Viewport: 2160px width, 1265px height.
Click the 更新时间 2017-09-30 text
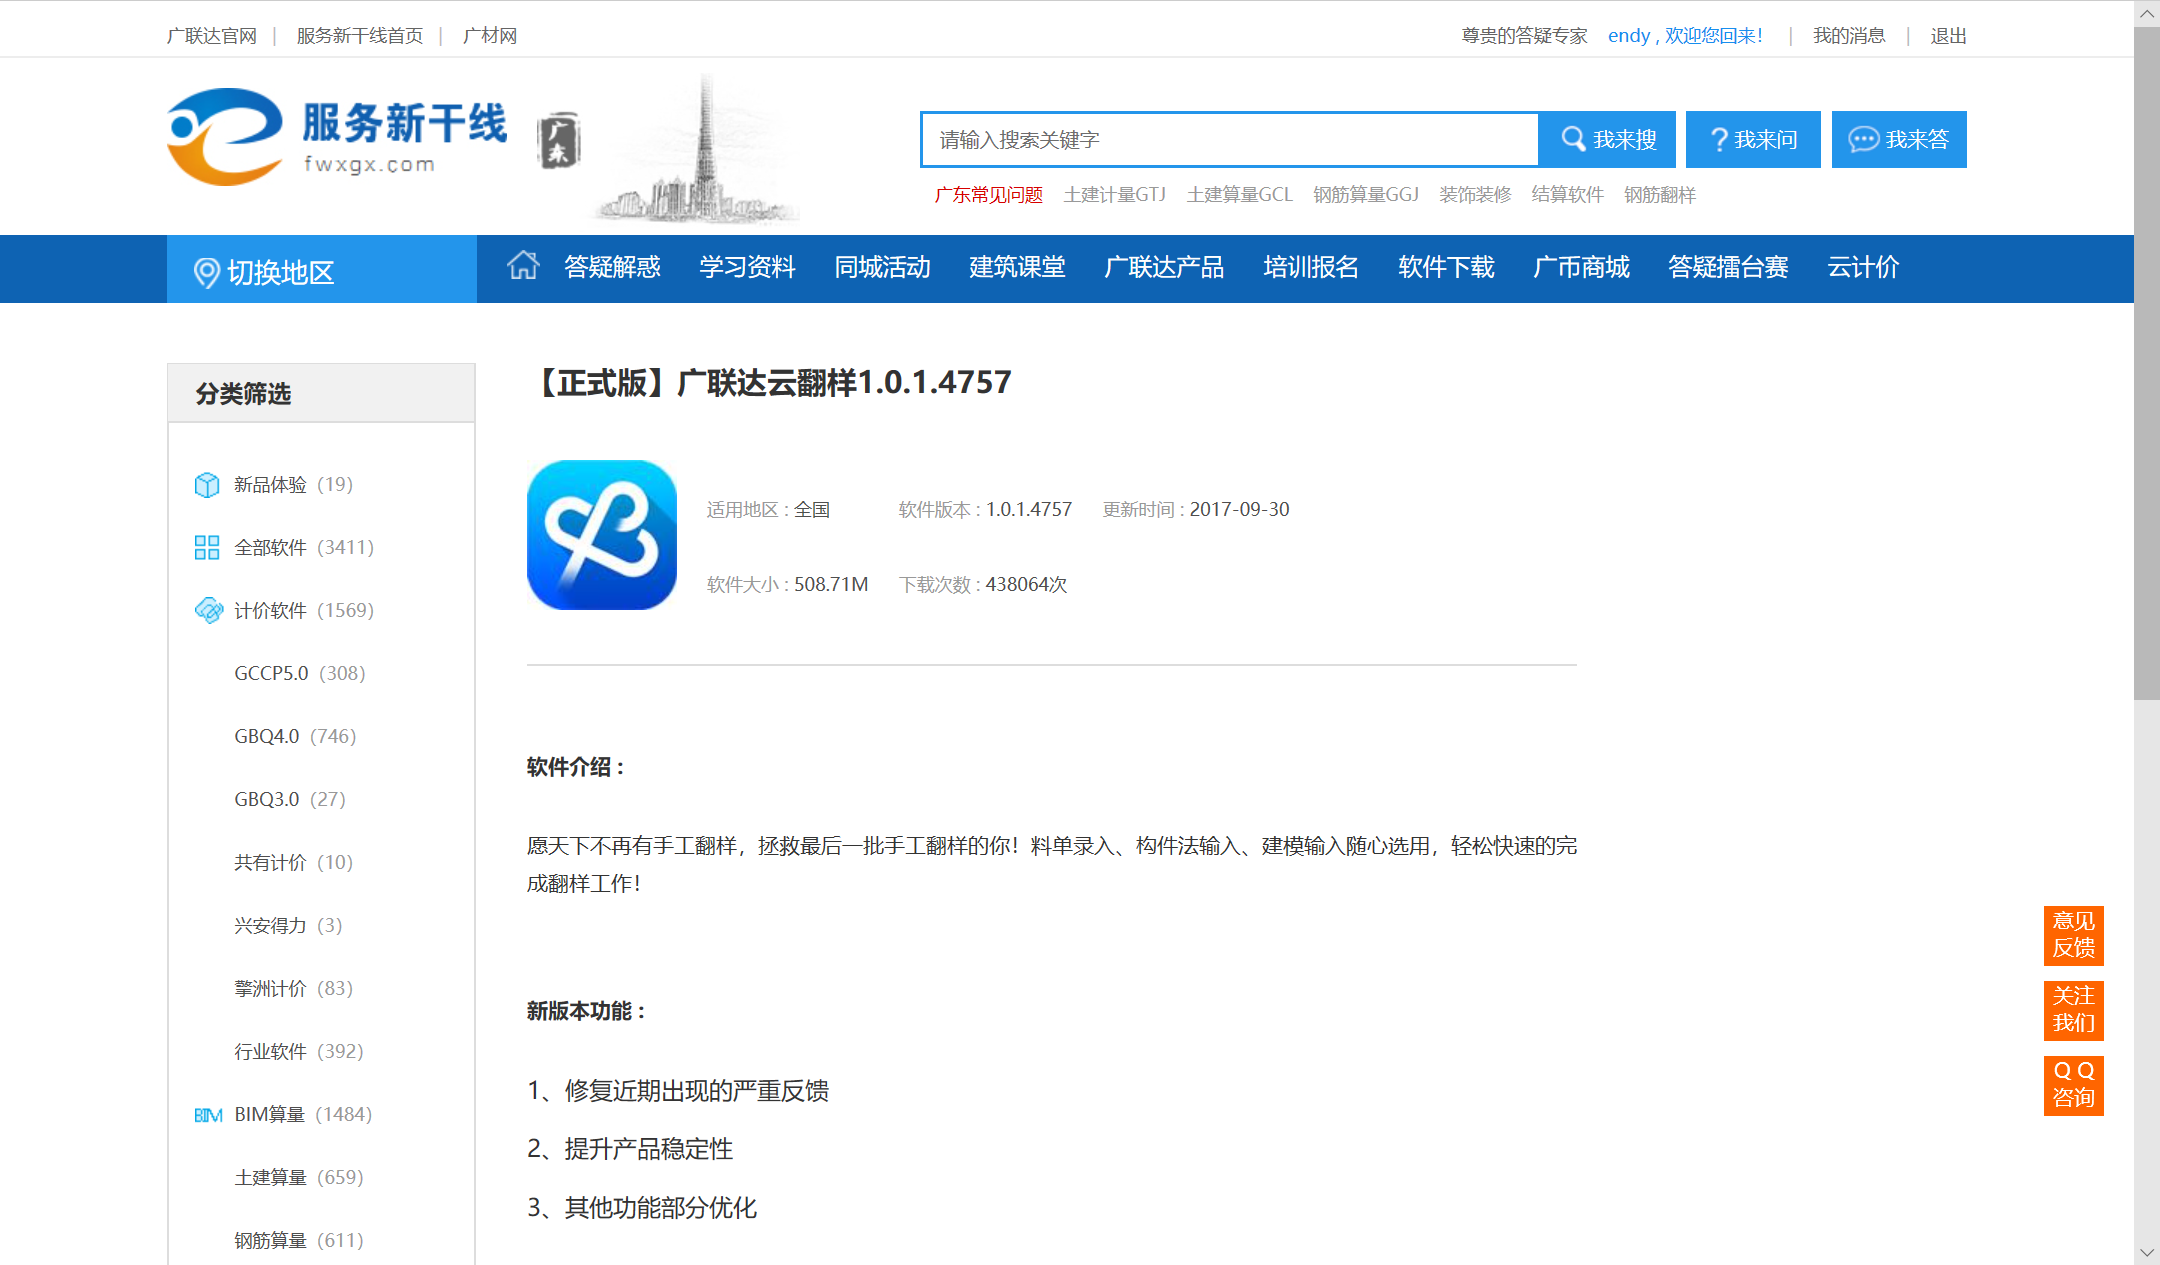coord(1196,510)
